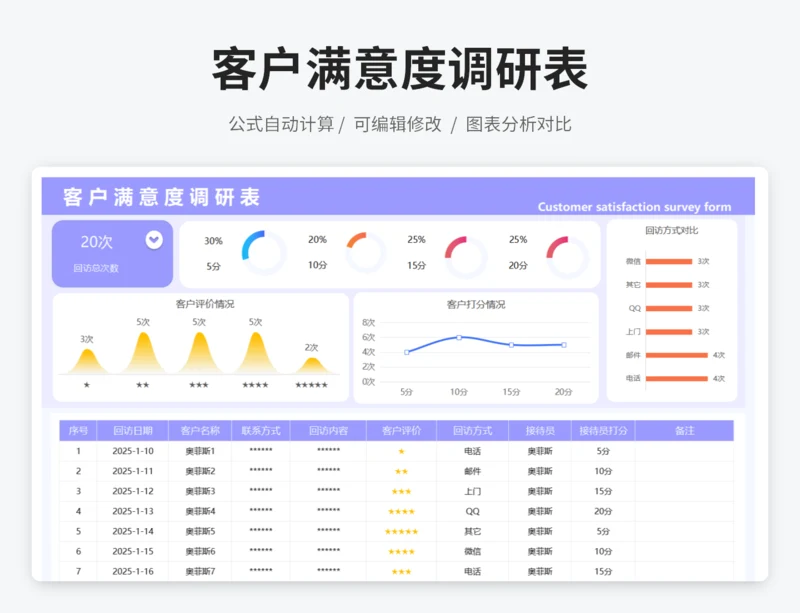Select the 电话 orange bar

point(677,379)
